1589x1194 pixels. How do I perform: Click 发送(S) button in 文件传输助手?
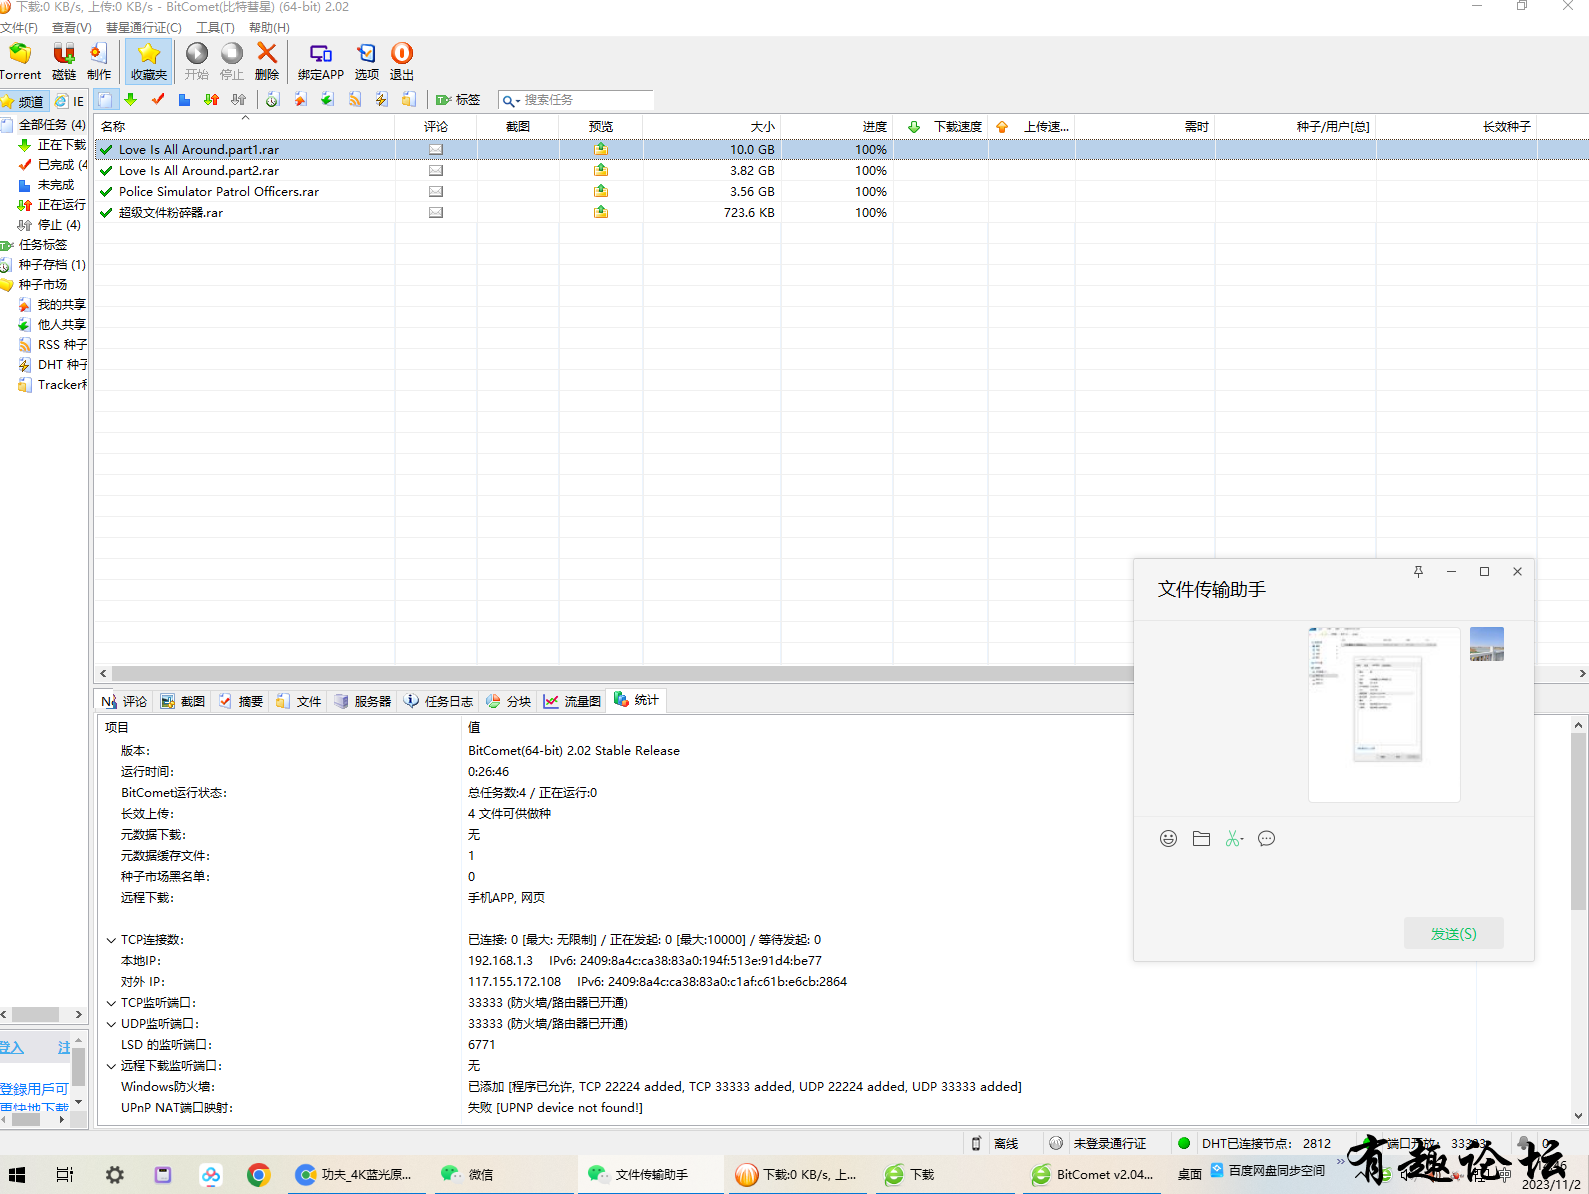[1453, 933]
